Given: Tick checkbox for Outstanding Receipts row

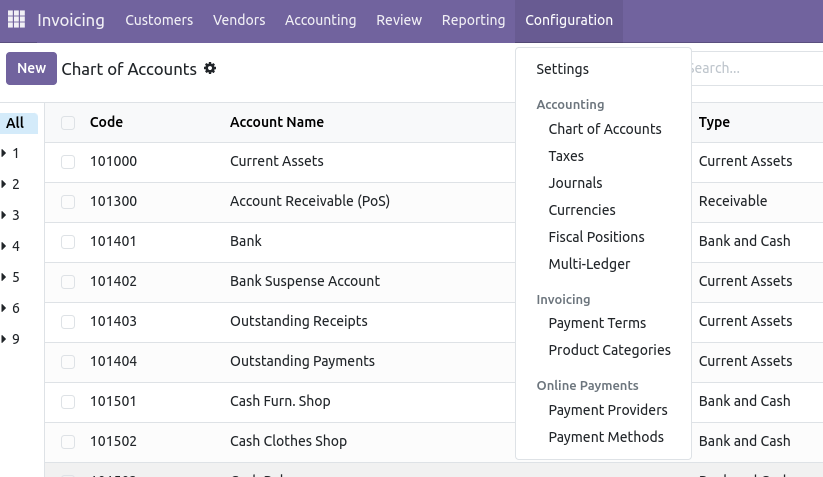Looking at the screenshot, I should coord(68,321).
